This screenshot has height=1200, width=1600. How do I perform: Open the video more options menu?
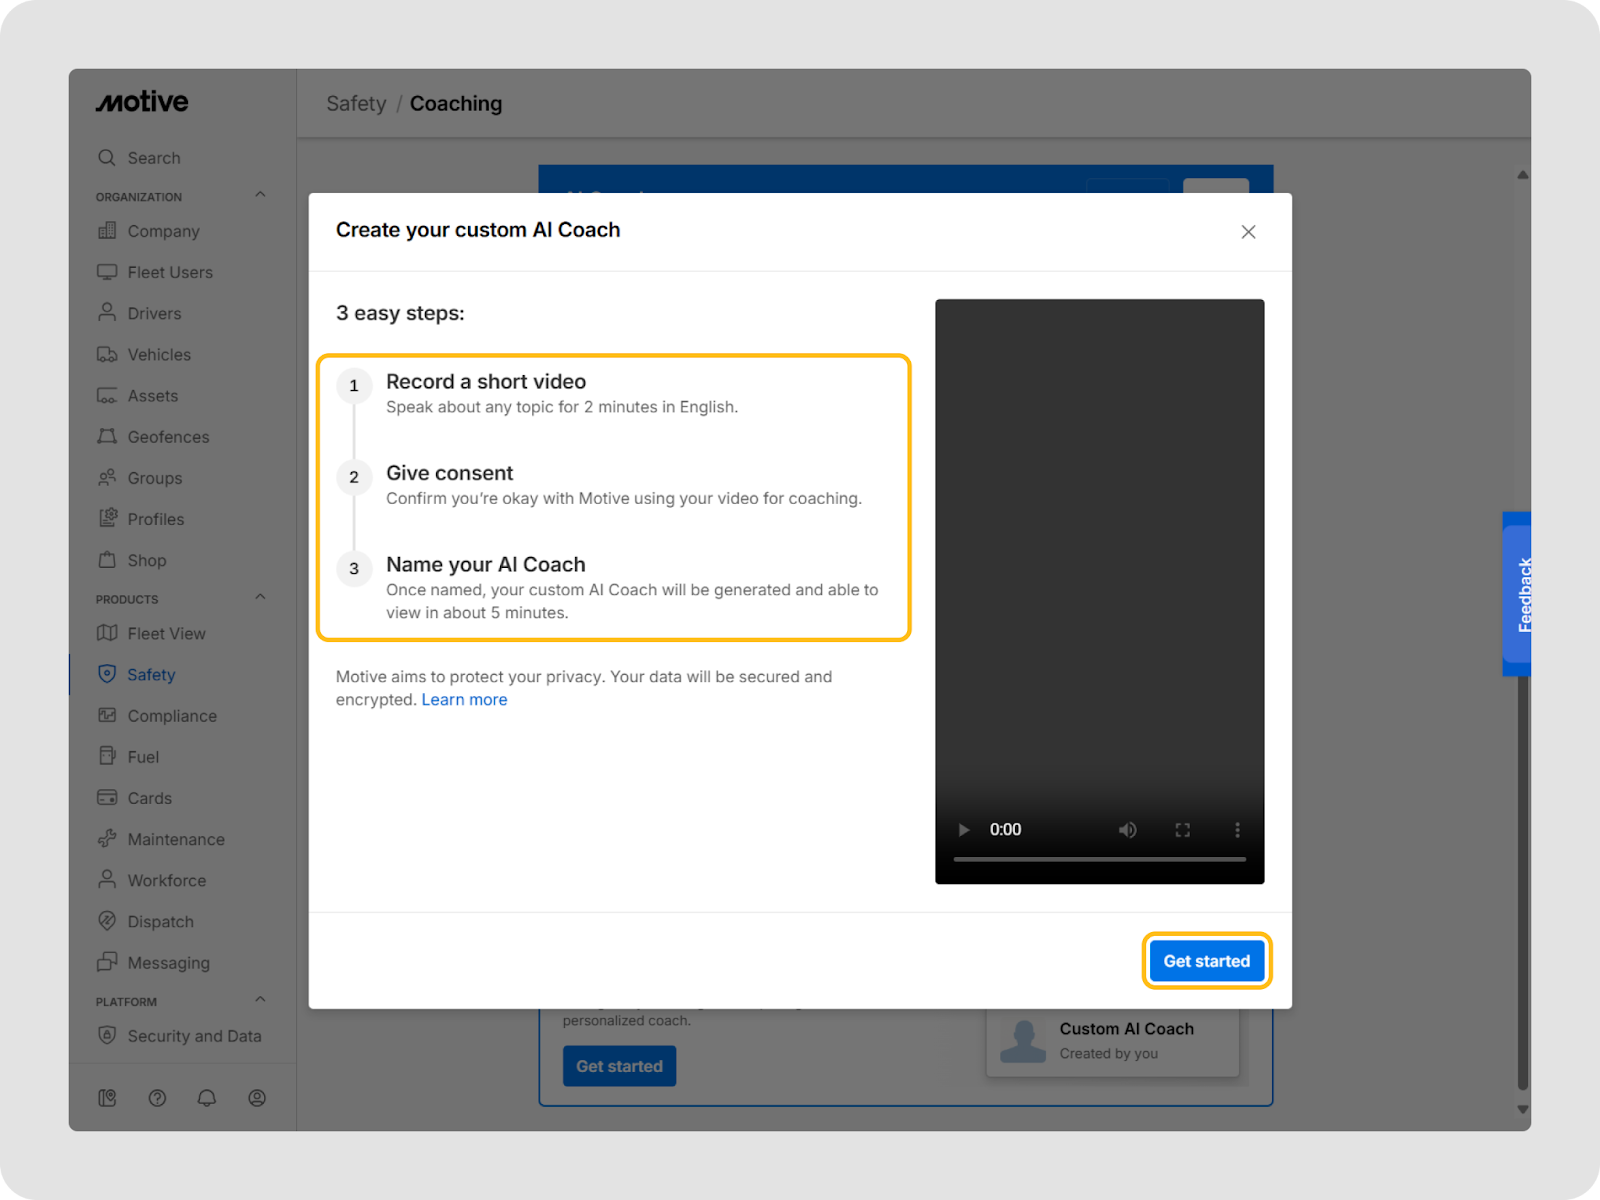tap(1237, 830)
